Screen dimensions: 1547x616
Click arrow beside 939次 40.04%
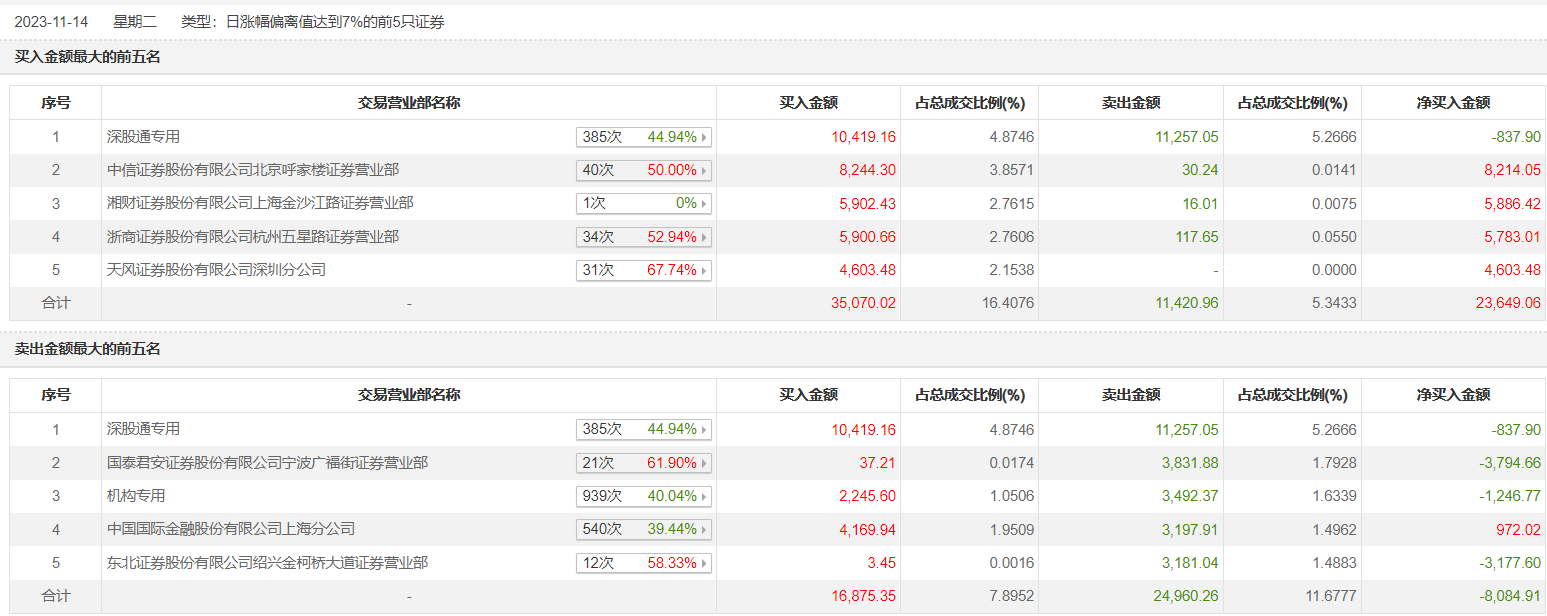(x=705, y=497)
